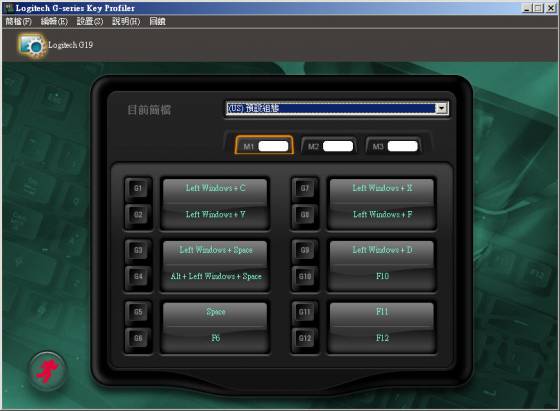This screenshot has width=560, height=411.
Task: Select the G1 key icon
Action: [x=138, y=188]
